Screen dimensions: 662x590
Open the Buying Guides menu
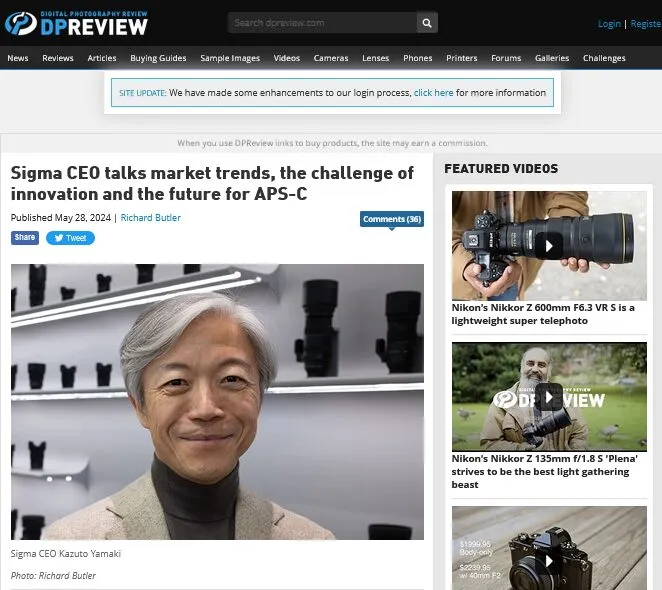click(158, 58)
